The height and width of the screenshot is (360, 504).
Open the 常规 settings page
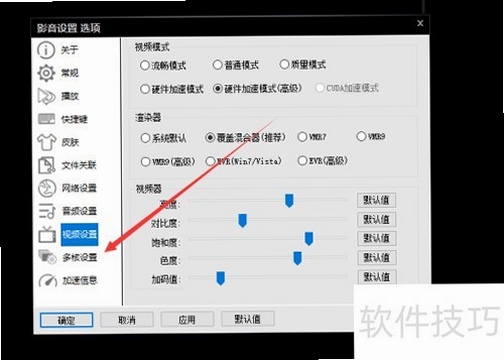[x=70, y=73]
